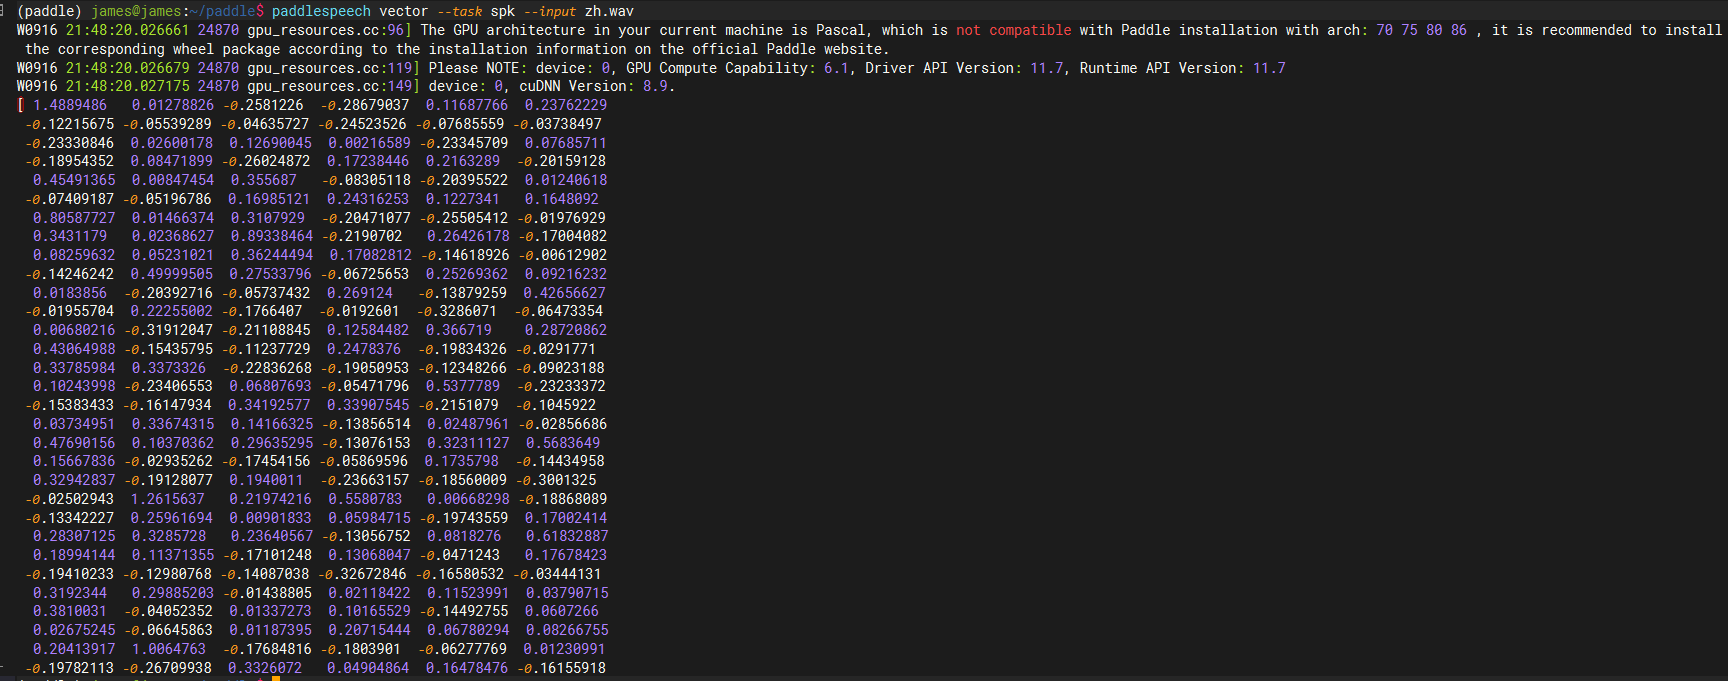Click the value '-0.00612902'
This screenshot has width=1728, height=681.
[x=564, y=255]
